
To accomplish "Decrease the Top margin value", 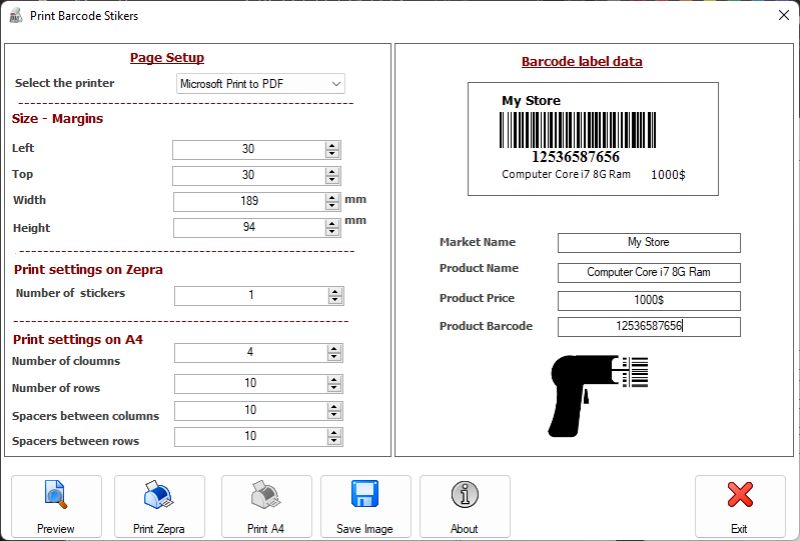I will tap(332, 180).
